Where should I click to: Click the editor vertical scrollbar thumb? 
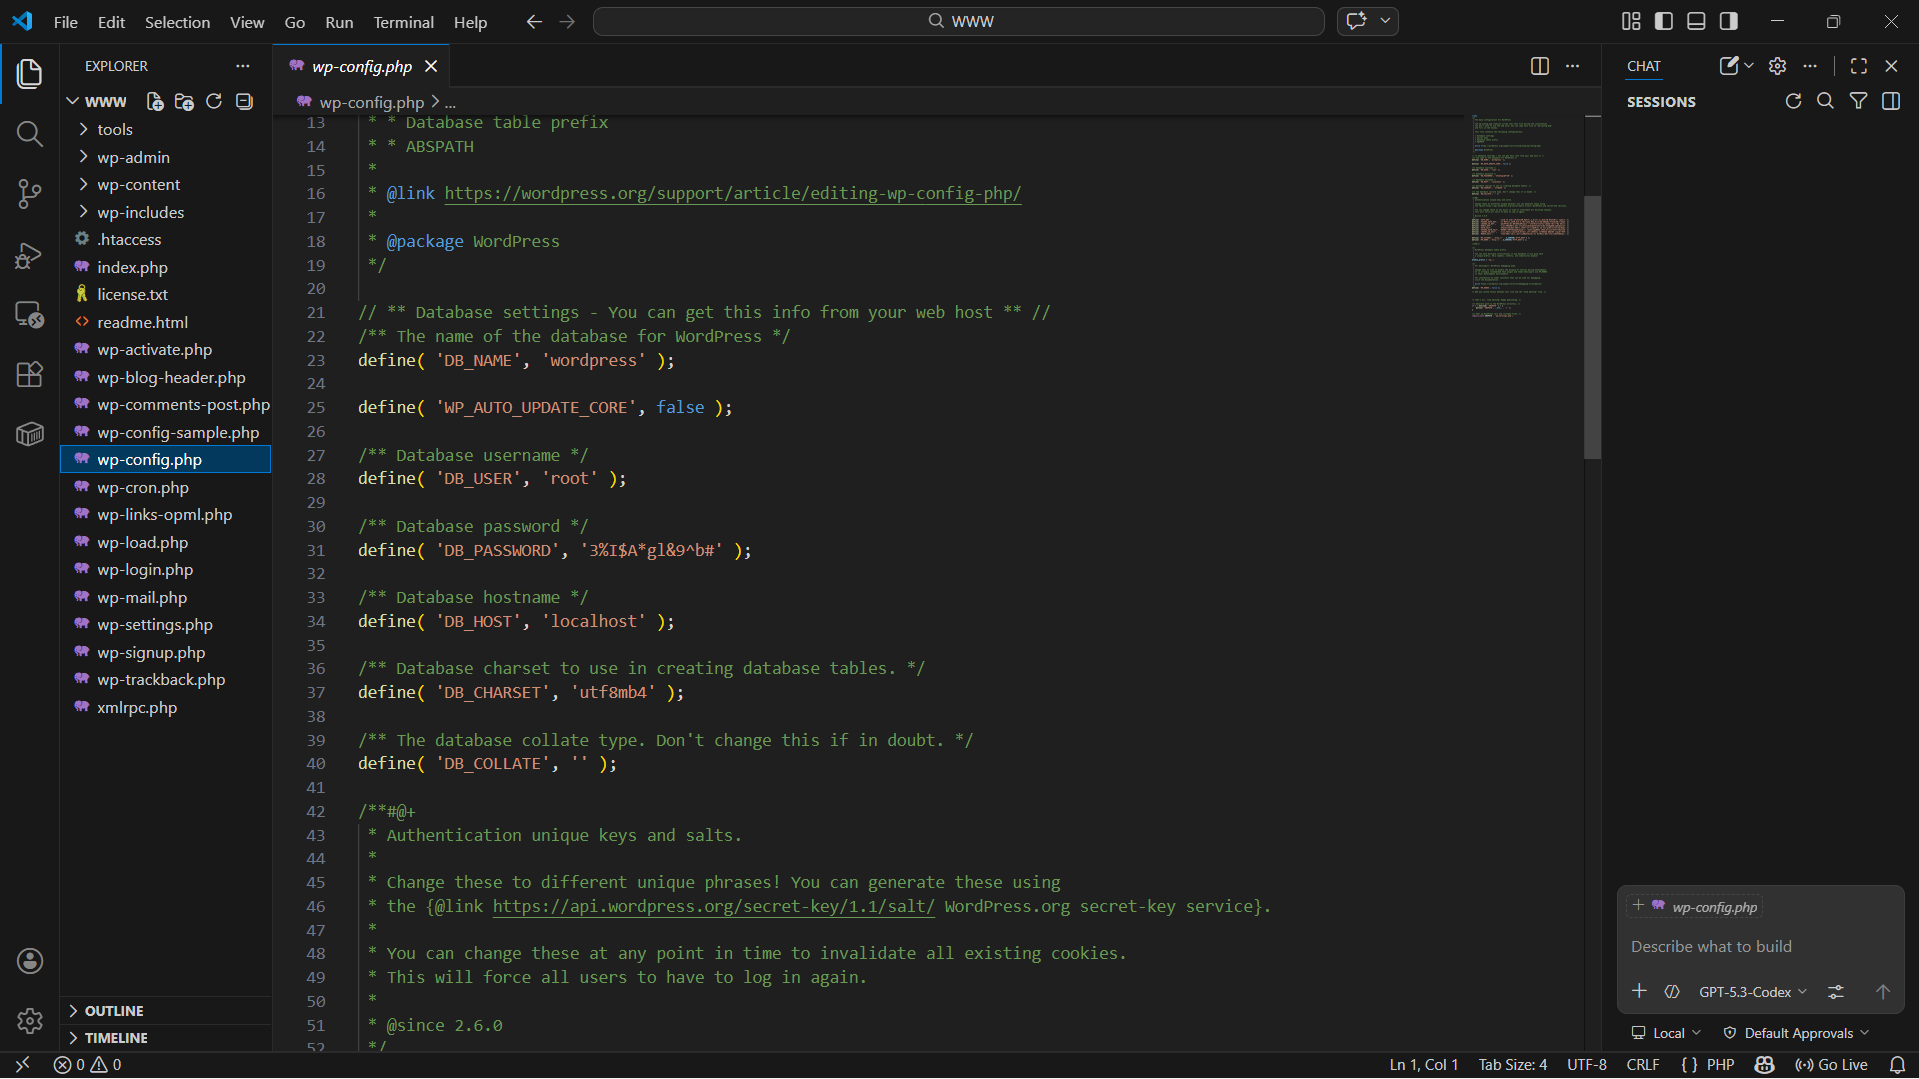coord(1592,326)
